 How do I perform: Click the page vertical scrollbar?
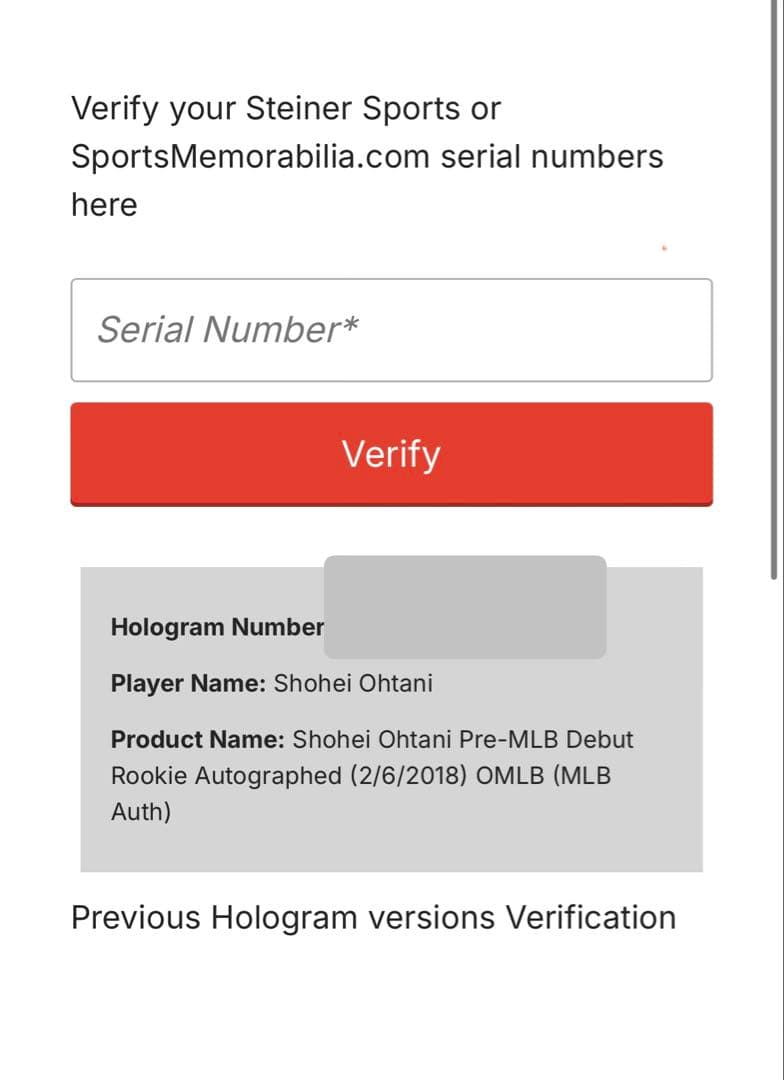pyautogui.click(x=776, y=289)
